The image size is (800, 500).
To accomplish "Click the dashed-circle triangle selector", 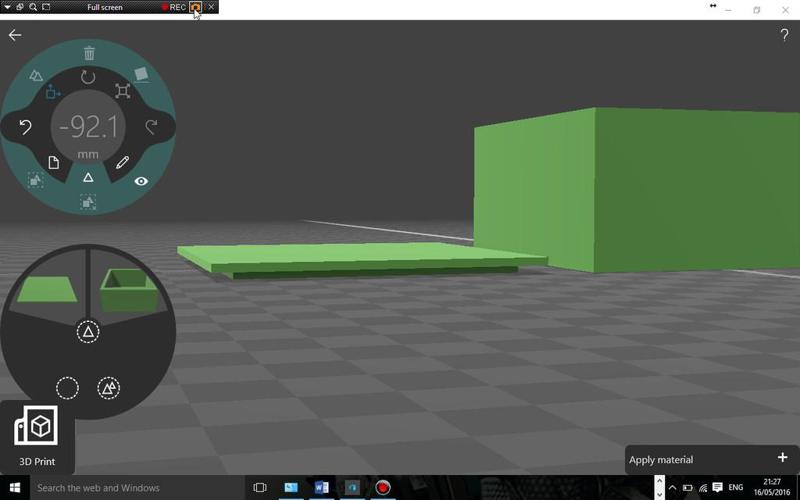I will (88, 332).
